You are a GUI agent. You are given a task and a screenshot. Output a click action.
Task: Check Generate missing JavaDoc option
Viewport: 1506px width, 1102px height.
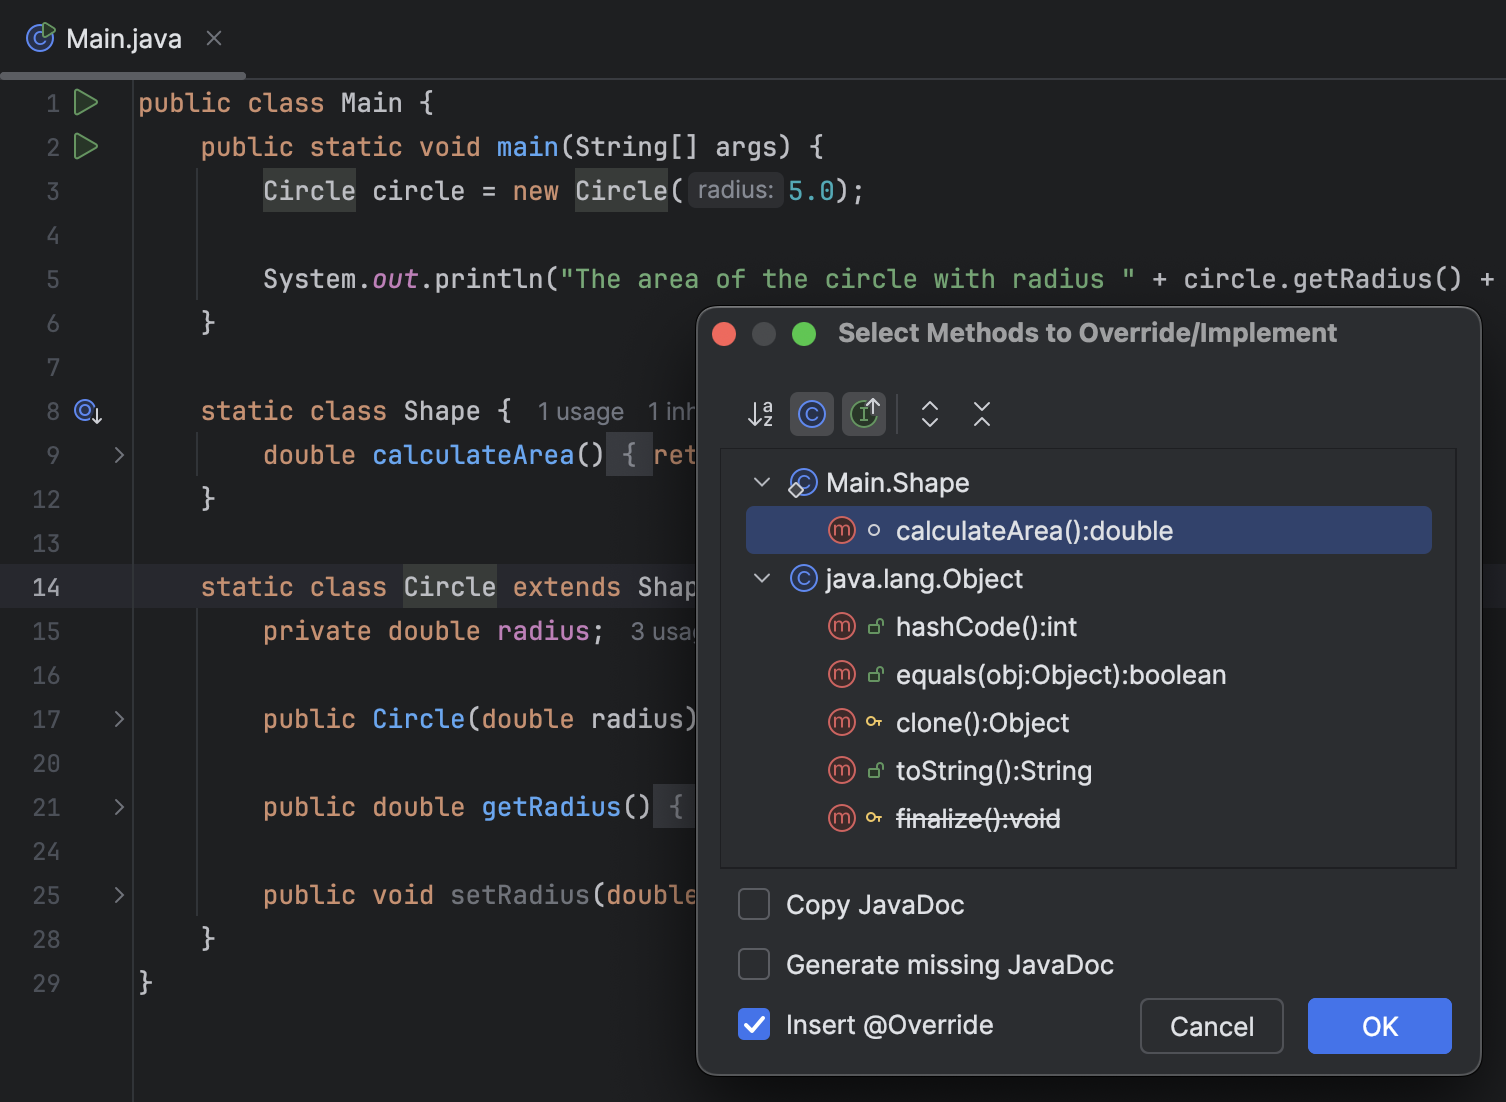point(754,964)
